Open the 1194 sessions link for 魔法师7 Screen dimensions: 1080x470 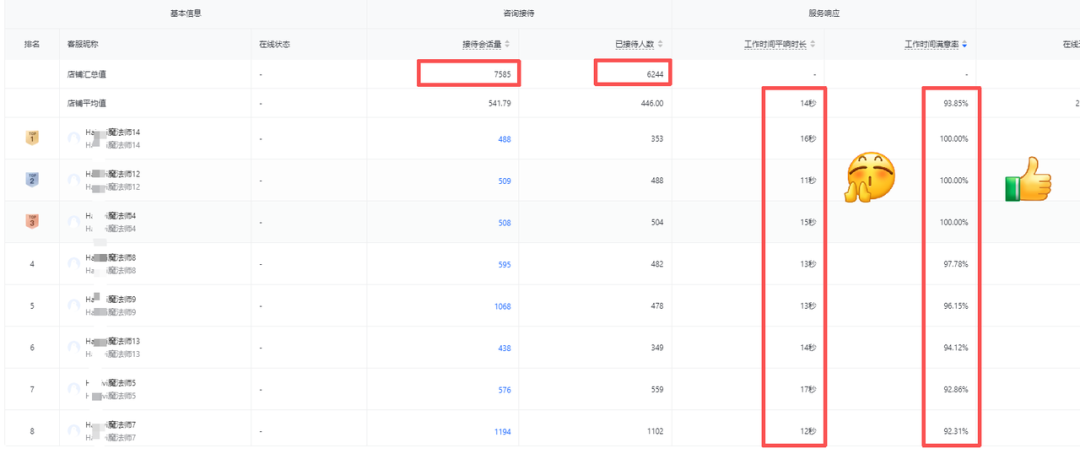[x=502, y=432]
